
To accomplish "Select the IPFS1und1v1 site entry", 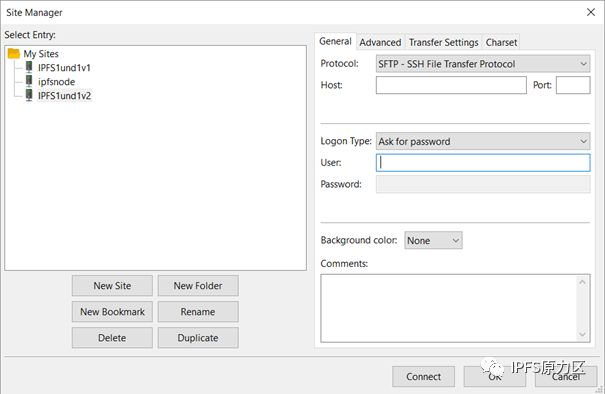I will (x=64, y=68).
